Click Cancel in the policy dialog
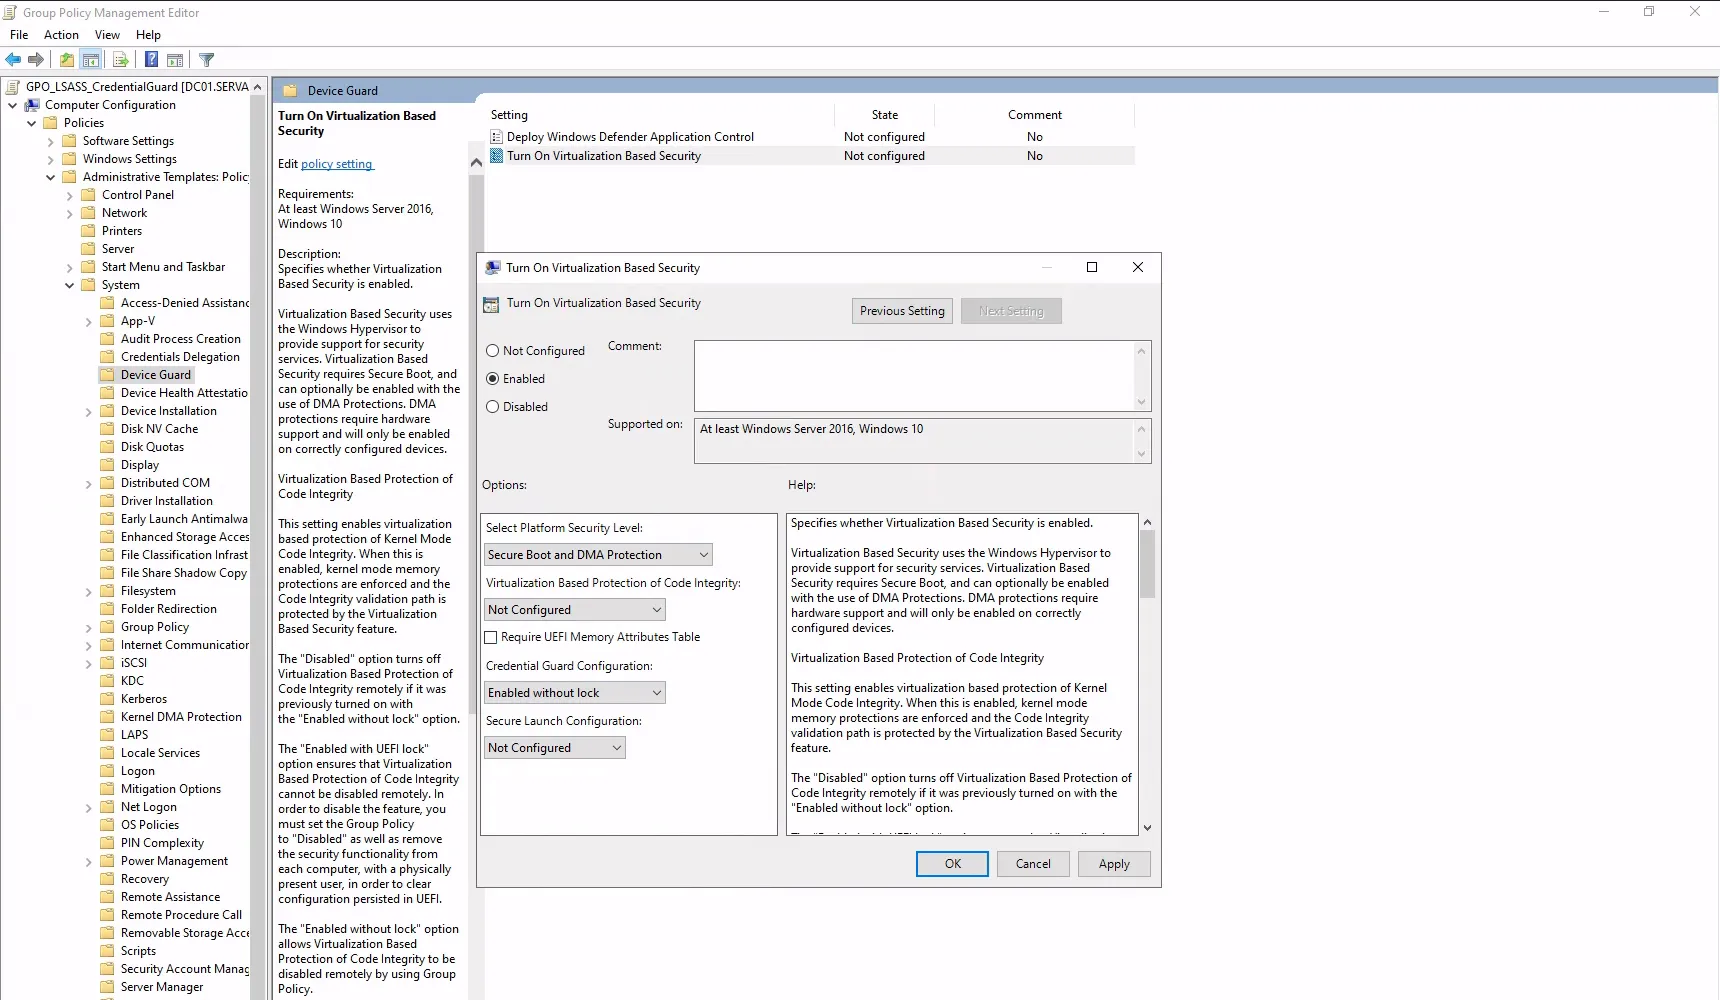The height and width of the screenshot is (1000, 1720). [1033, 864]
